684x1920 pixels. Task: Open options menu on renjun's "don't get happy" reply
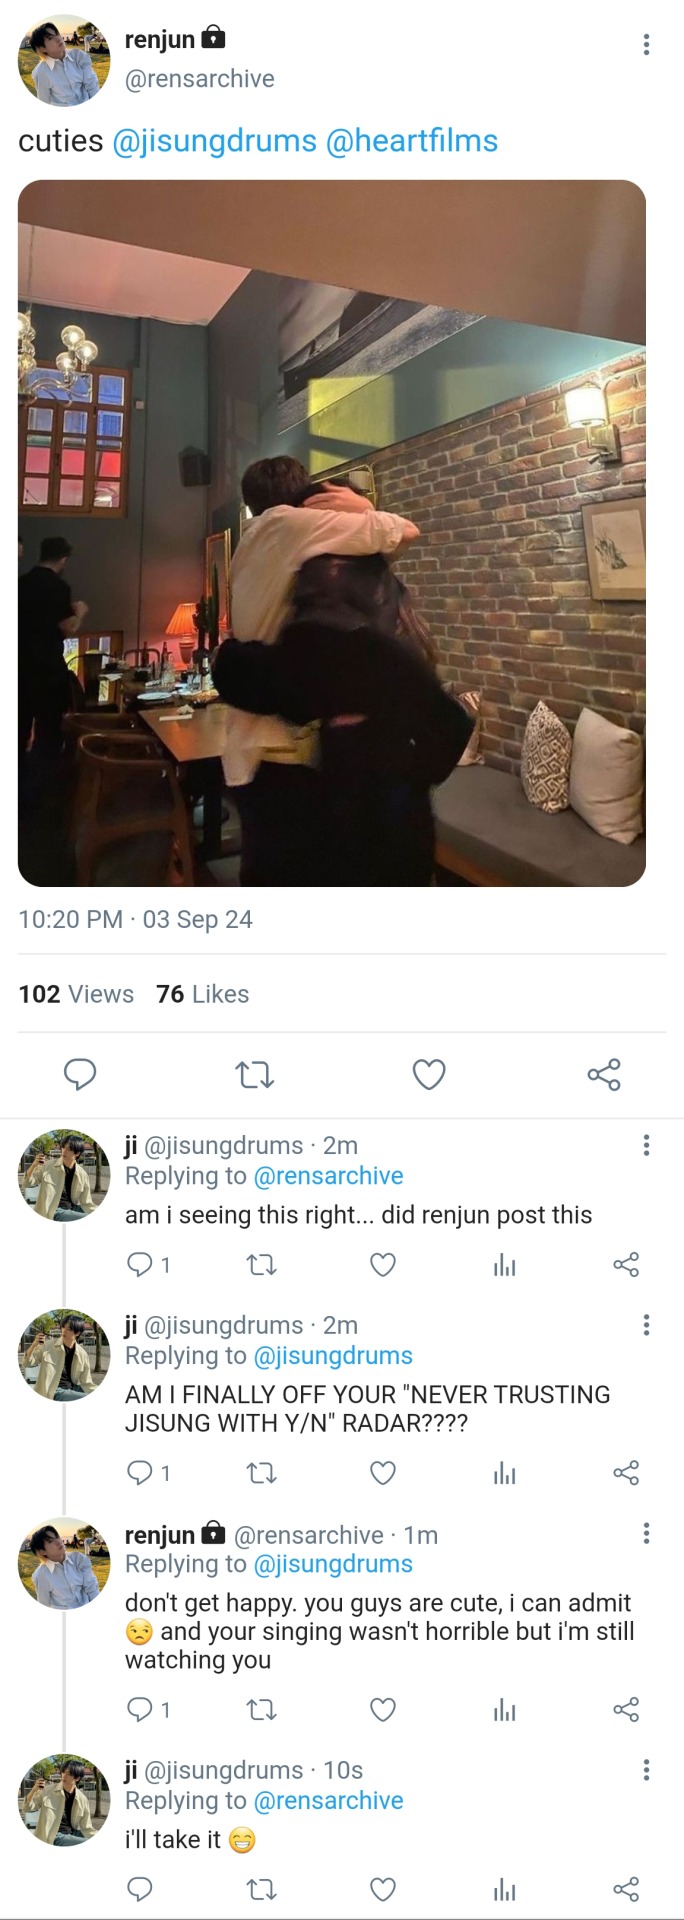(x=646, y=1534)
